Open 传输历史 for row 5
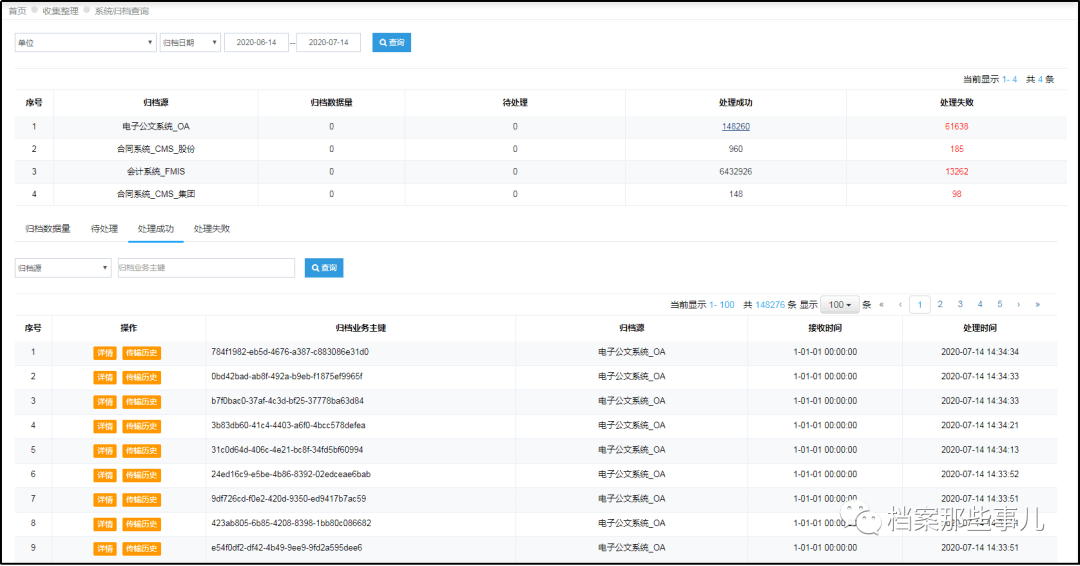 [x=141, y=451]
